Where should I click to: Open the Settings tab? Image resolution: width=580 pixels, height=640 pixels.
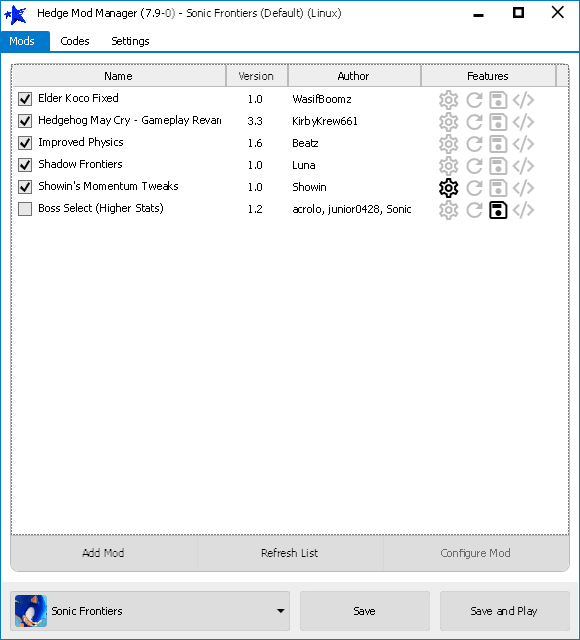[x=130, y=41]
